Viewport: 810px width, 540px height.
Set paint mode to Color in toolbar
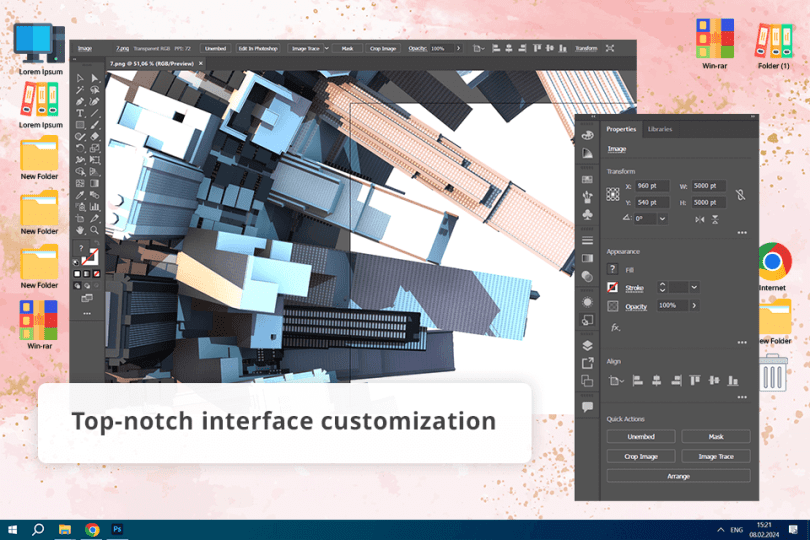(x=77, y=274)
